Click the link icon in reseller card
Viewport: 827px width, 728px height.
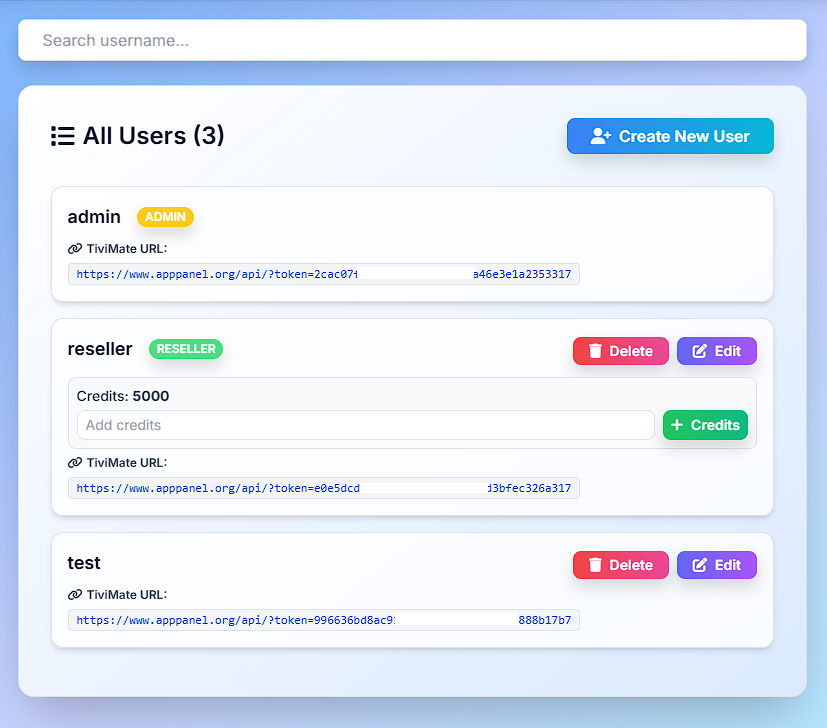coord(75,463)
